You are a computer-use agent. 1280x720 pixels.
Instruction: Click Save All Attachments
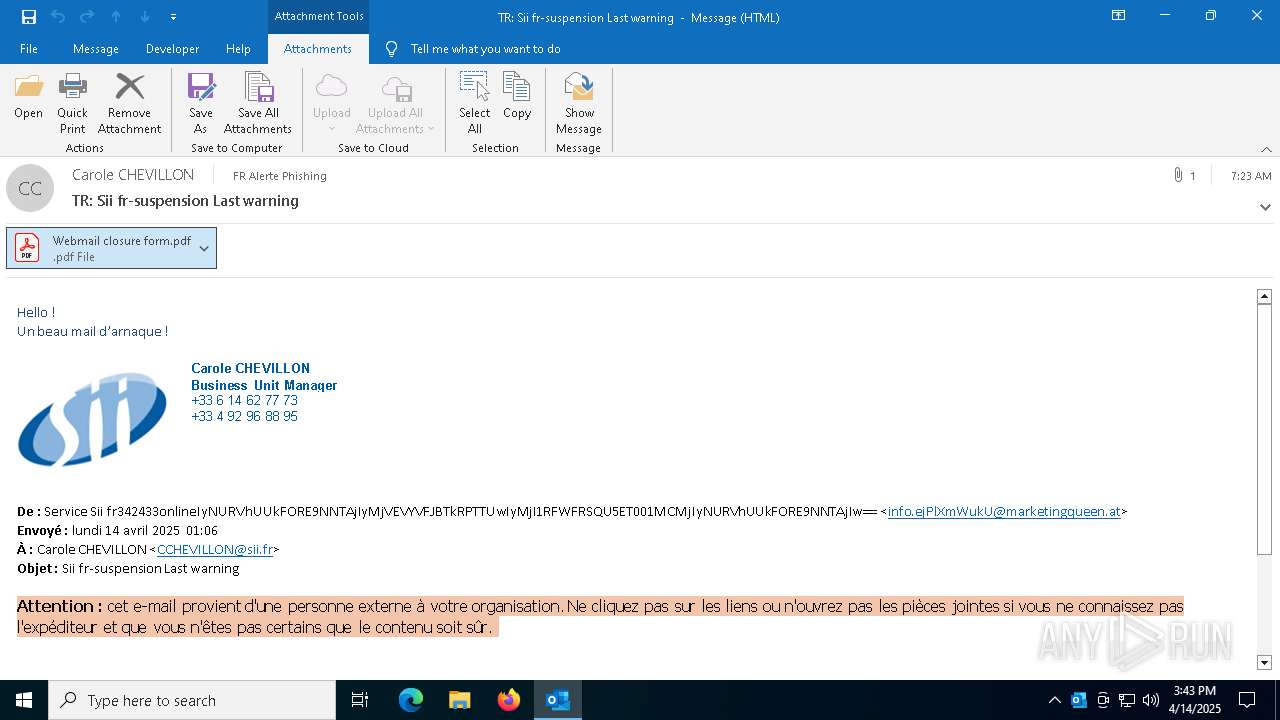(x=258, y=104)
